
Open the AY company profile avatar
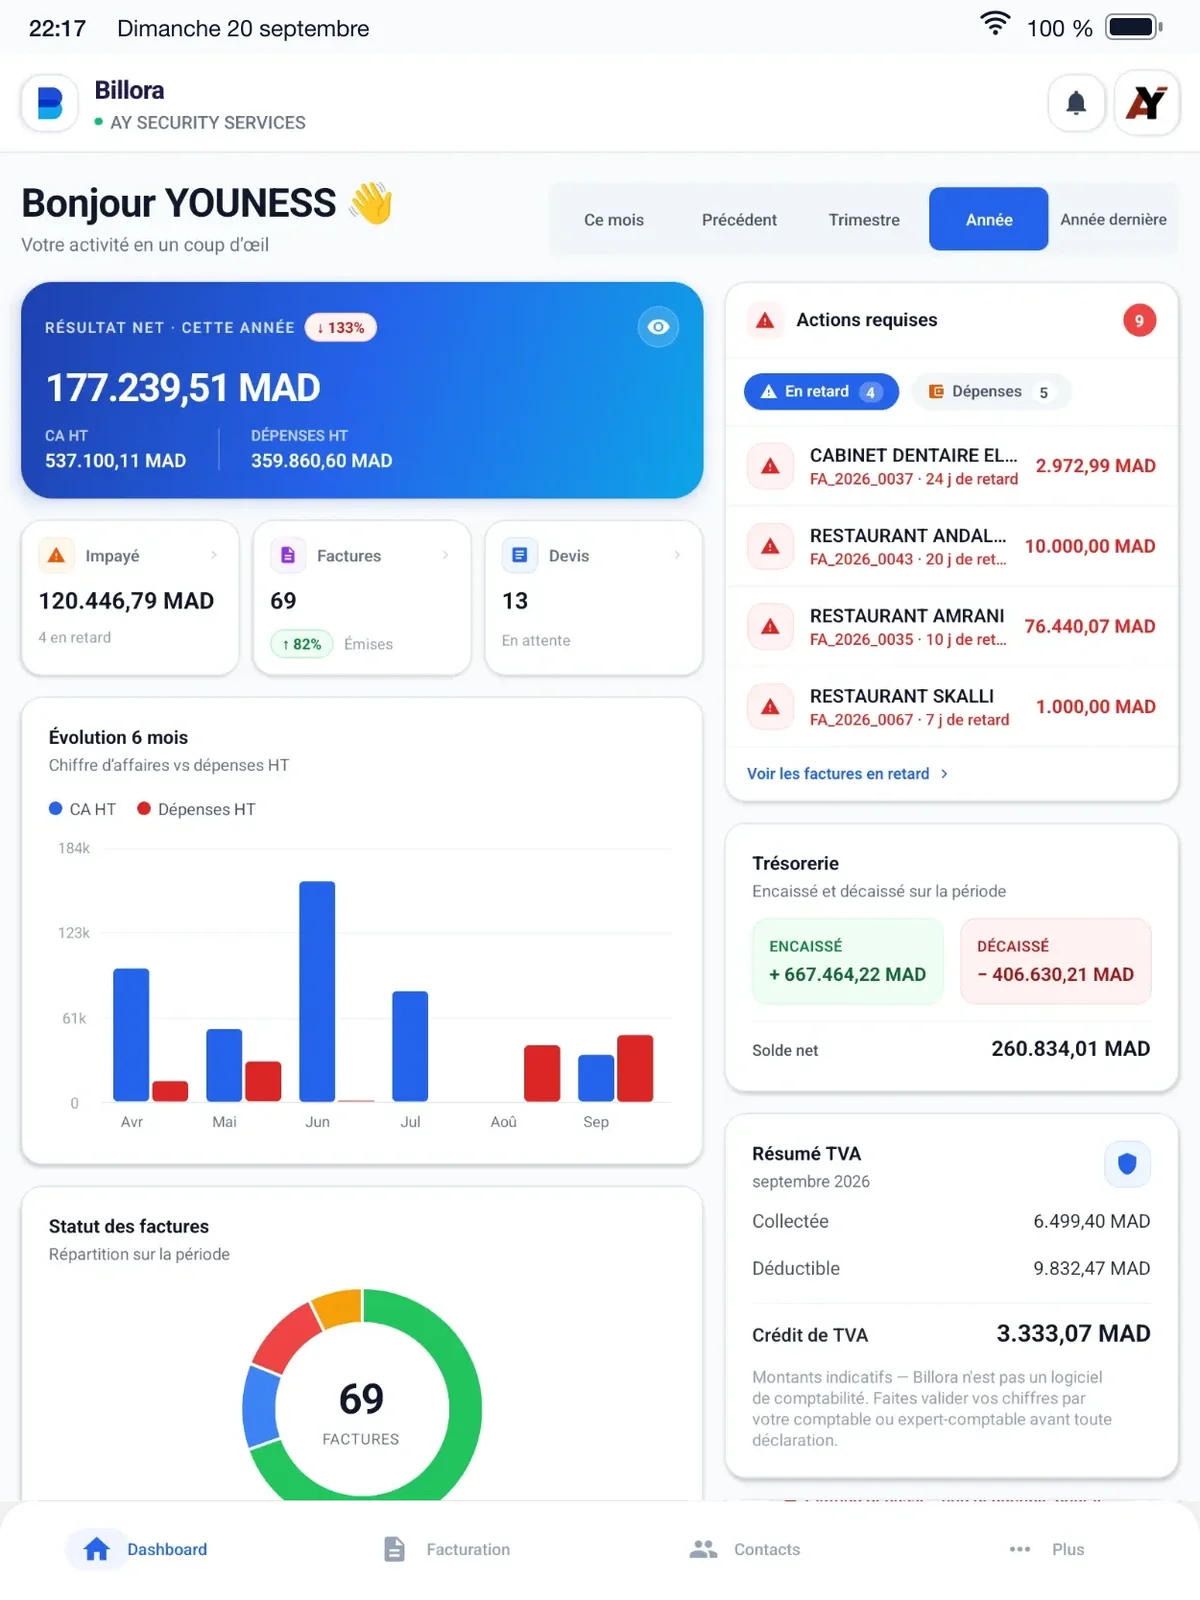pos(1147,103)
